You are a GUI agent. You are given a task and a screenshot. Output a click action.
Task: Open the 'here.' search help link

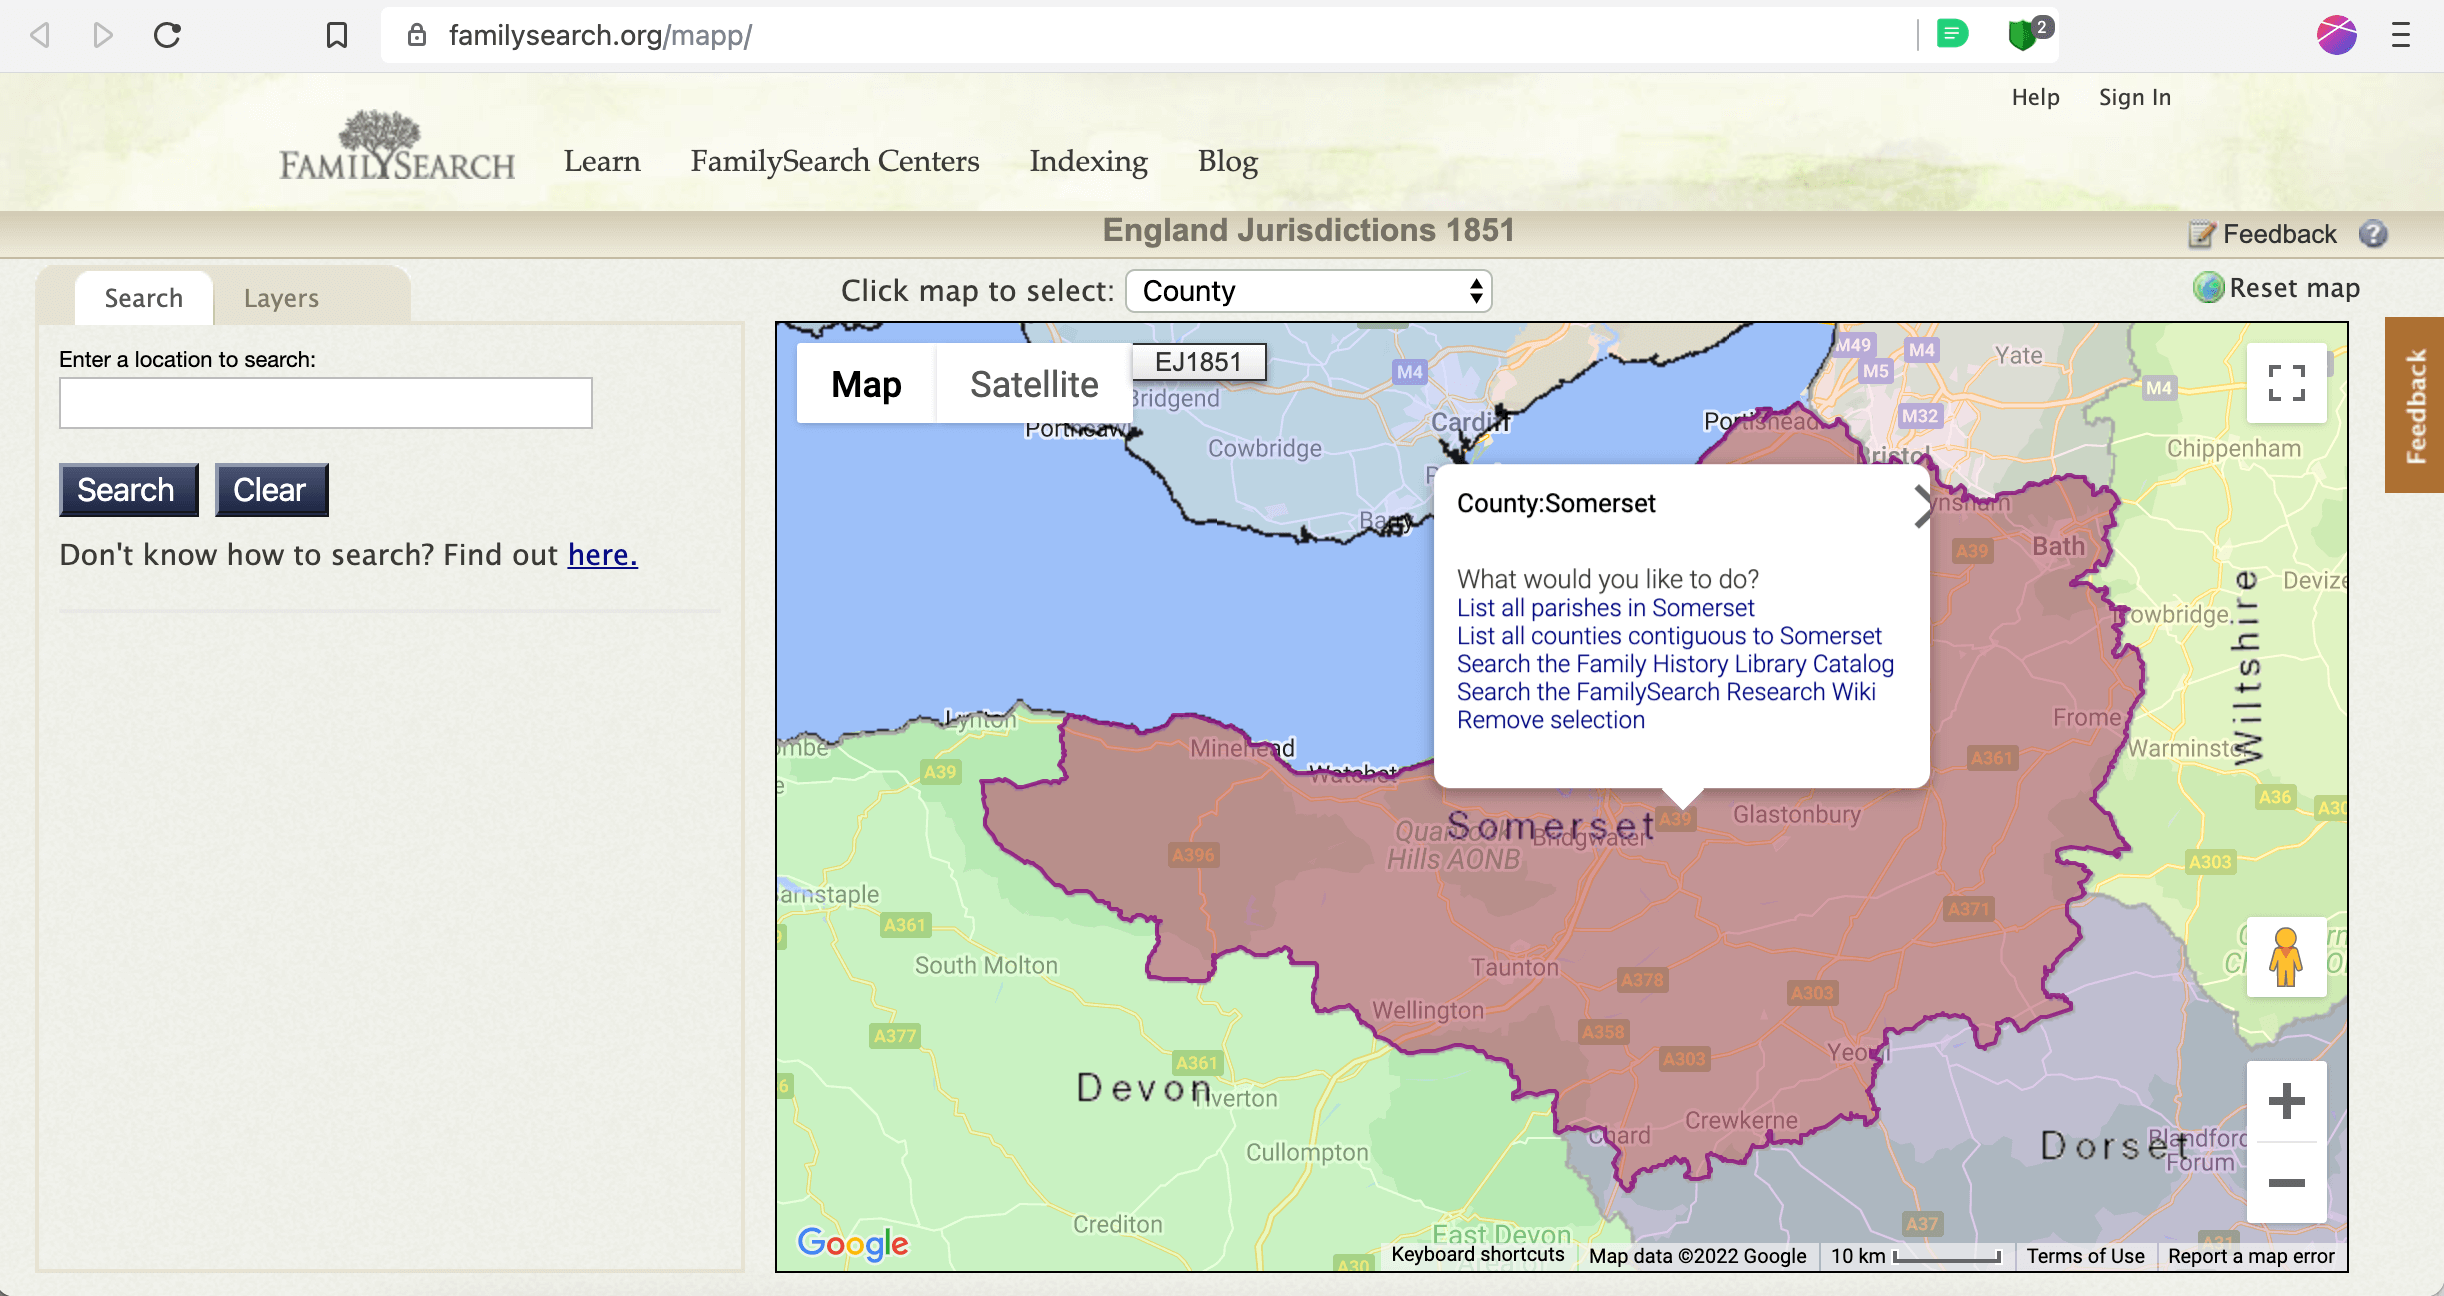602,554
